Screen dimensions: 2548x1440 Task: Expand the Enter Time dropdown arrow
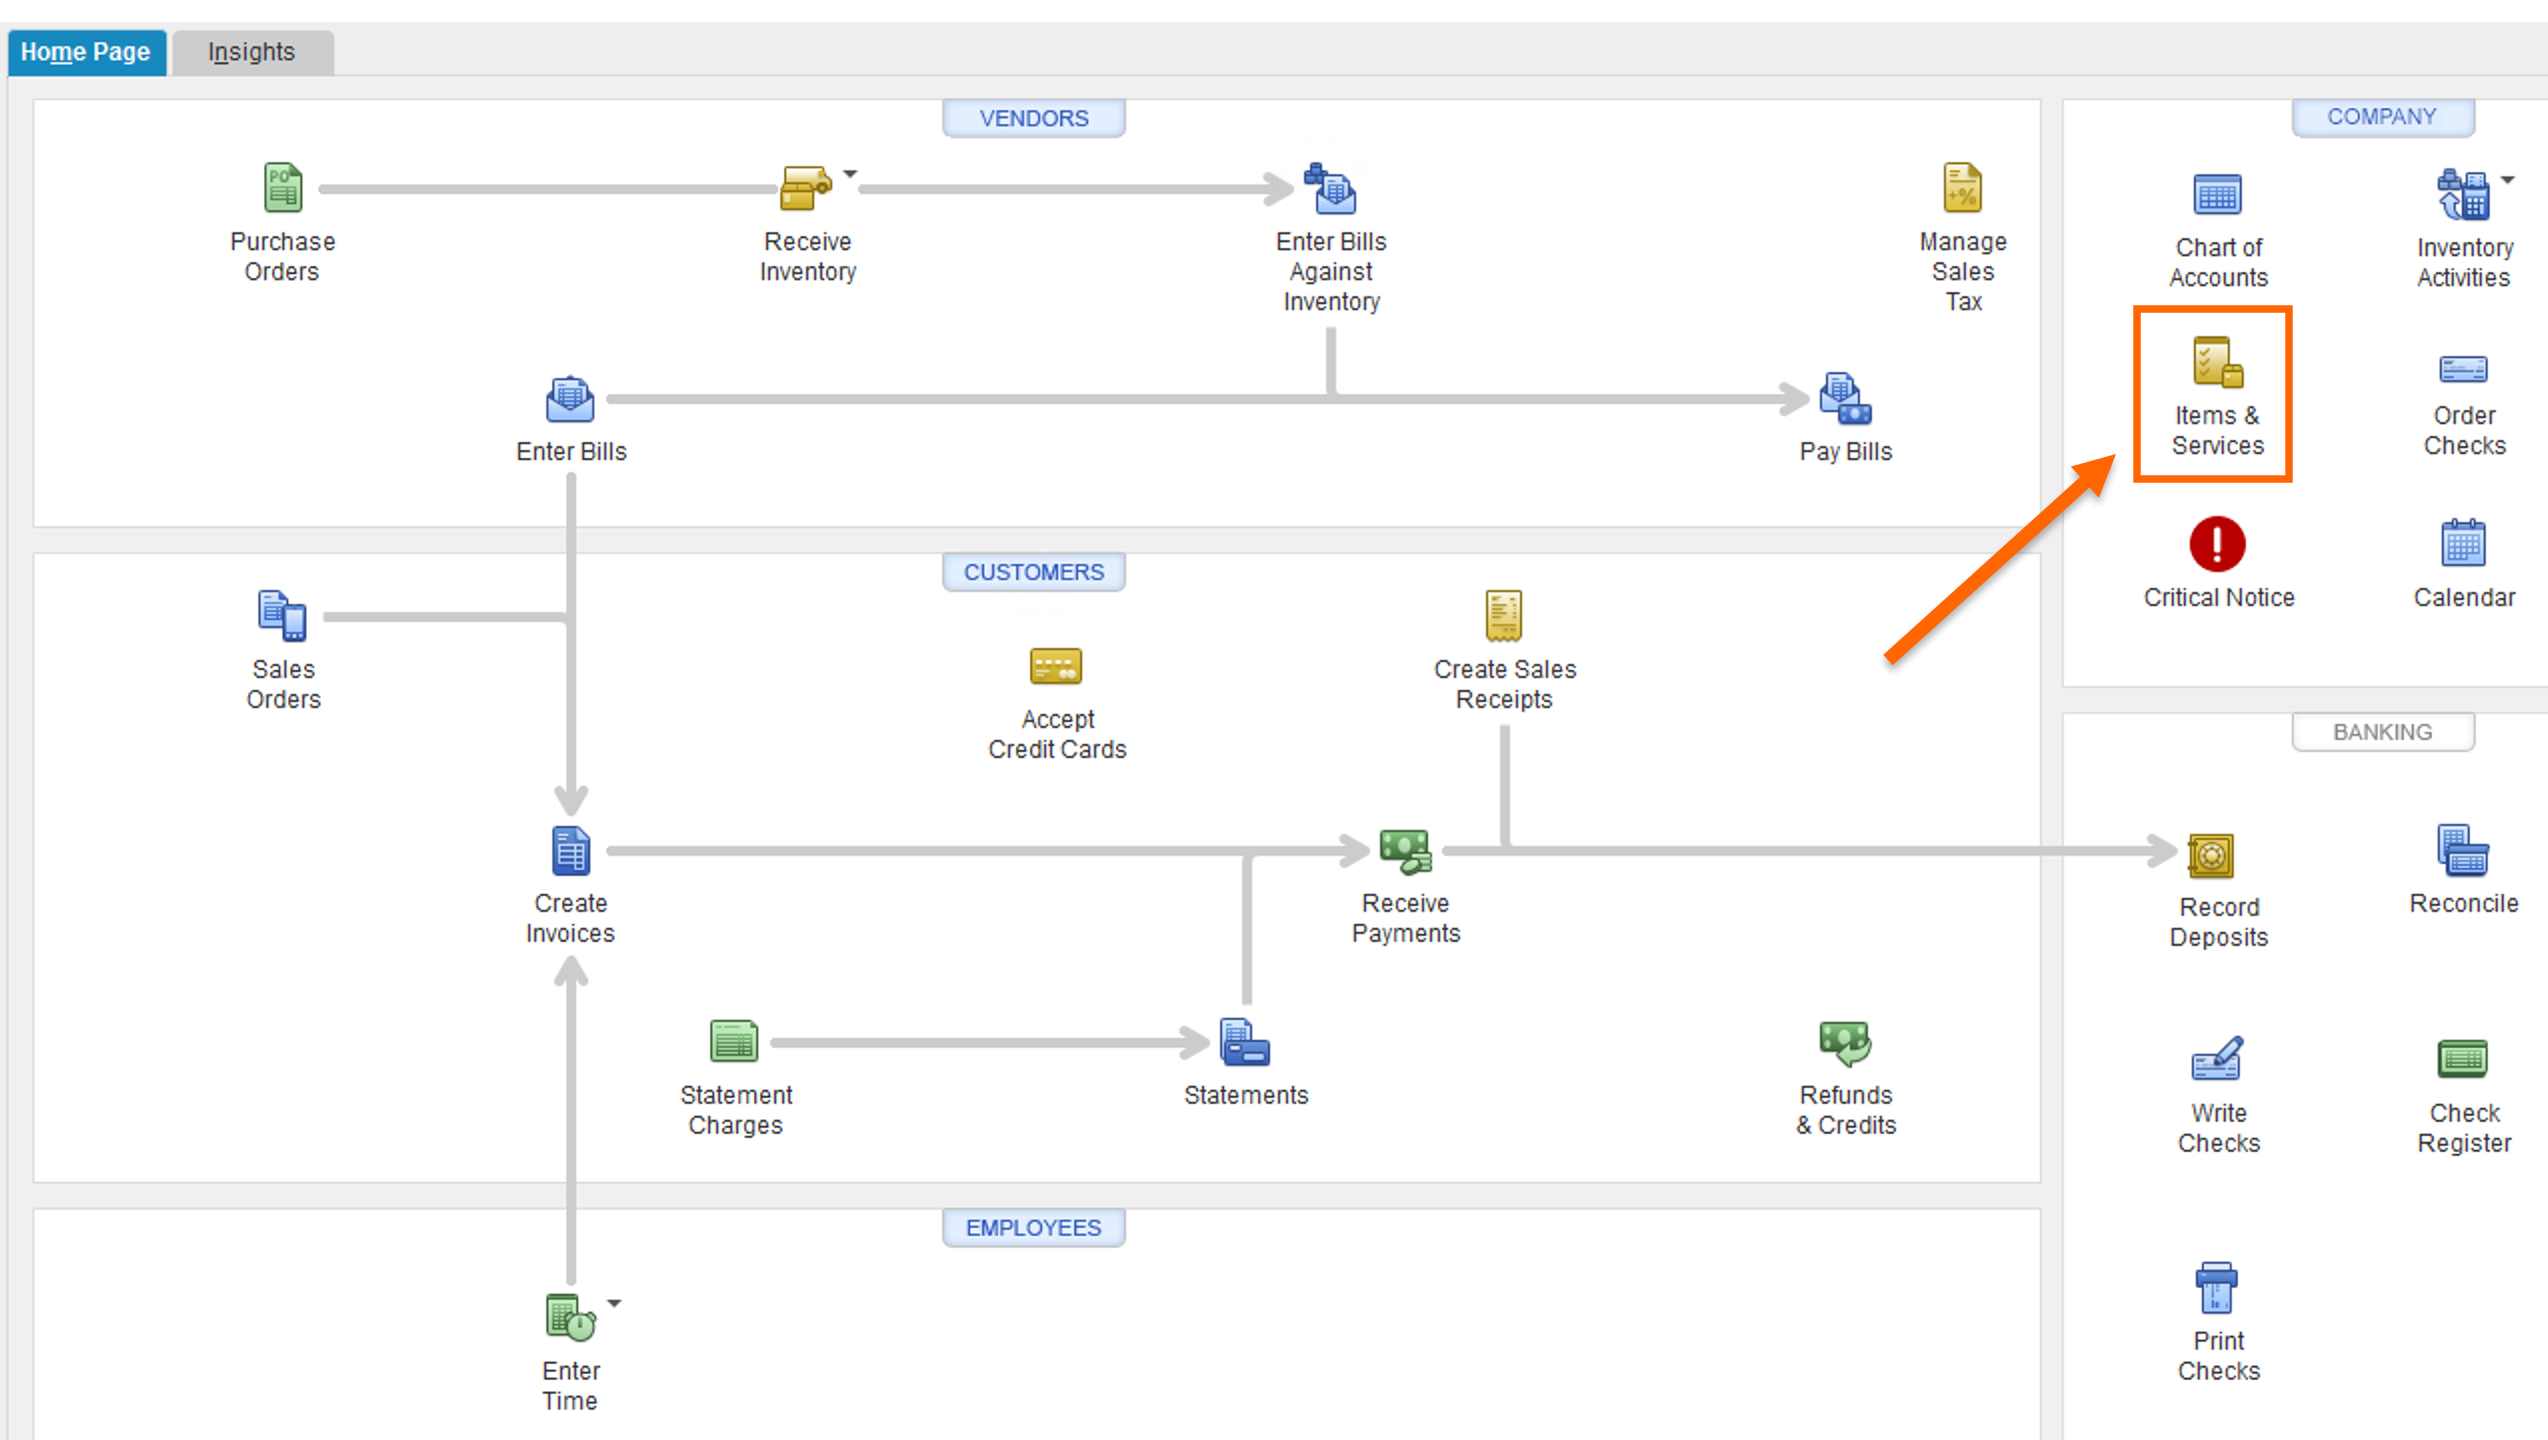click(614, 1304)
